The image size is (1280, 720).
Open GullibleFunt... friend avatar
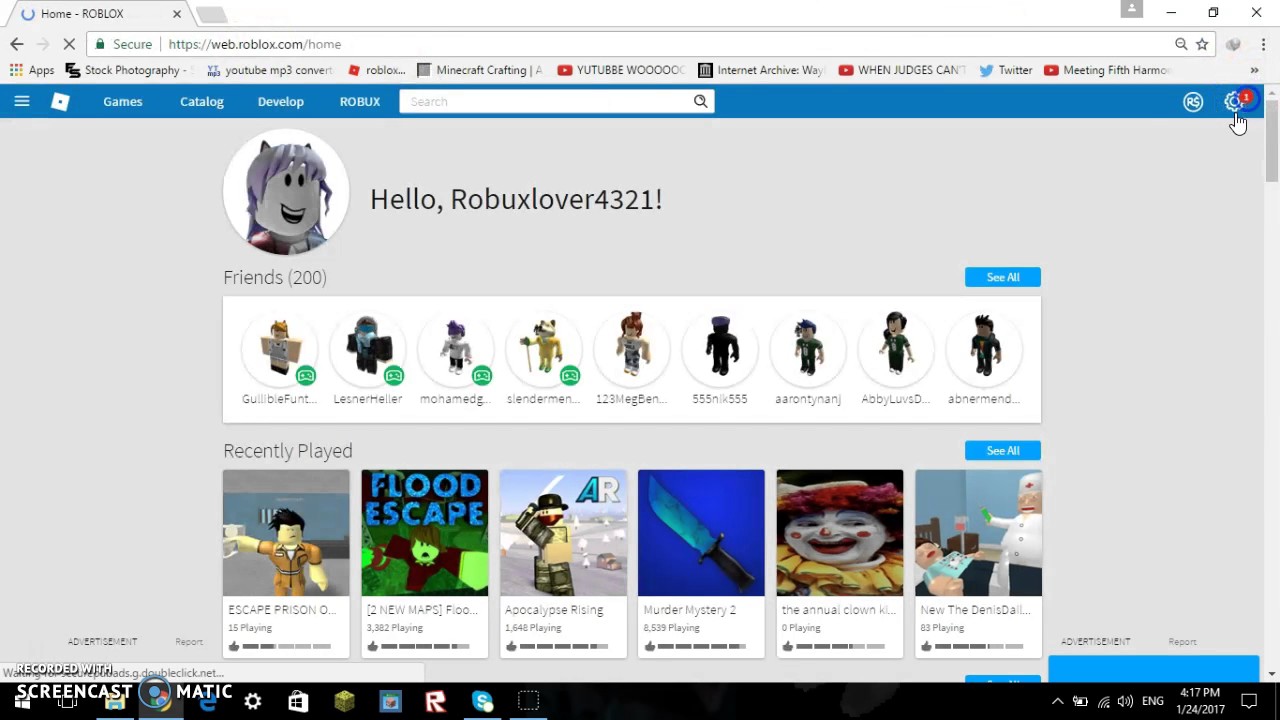click(x=279, y=348)
